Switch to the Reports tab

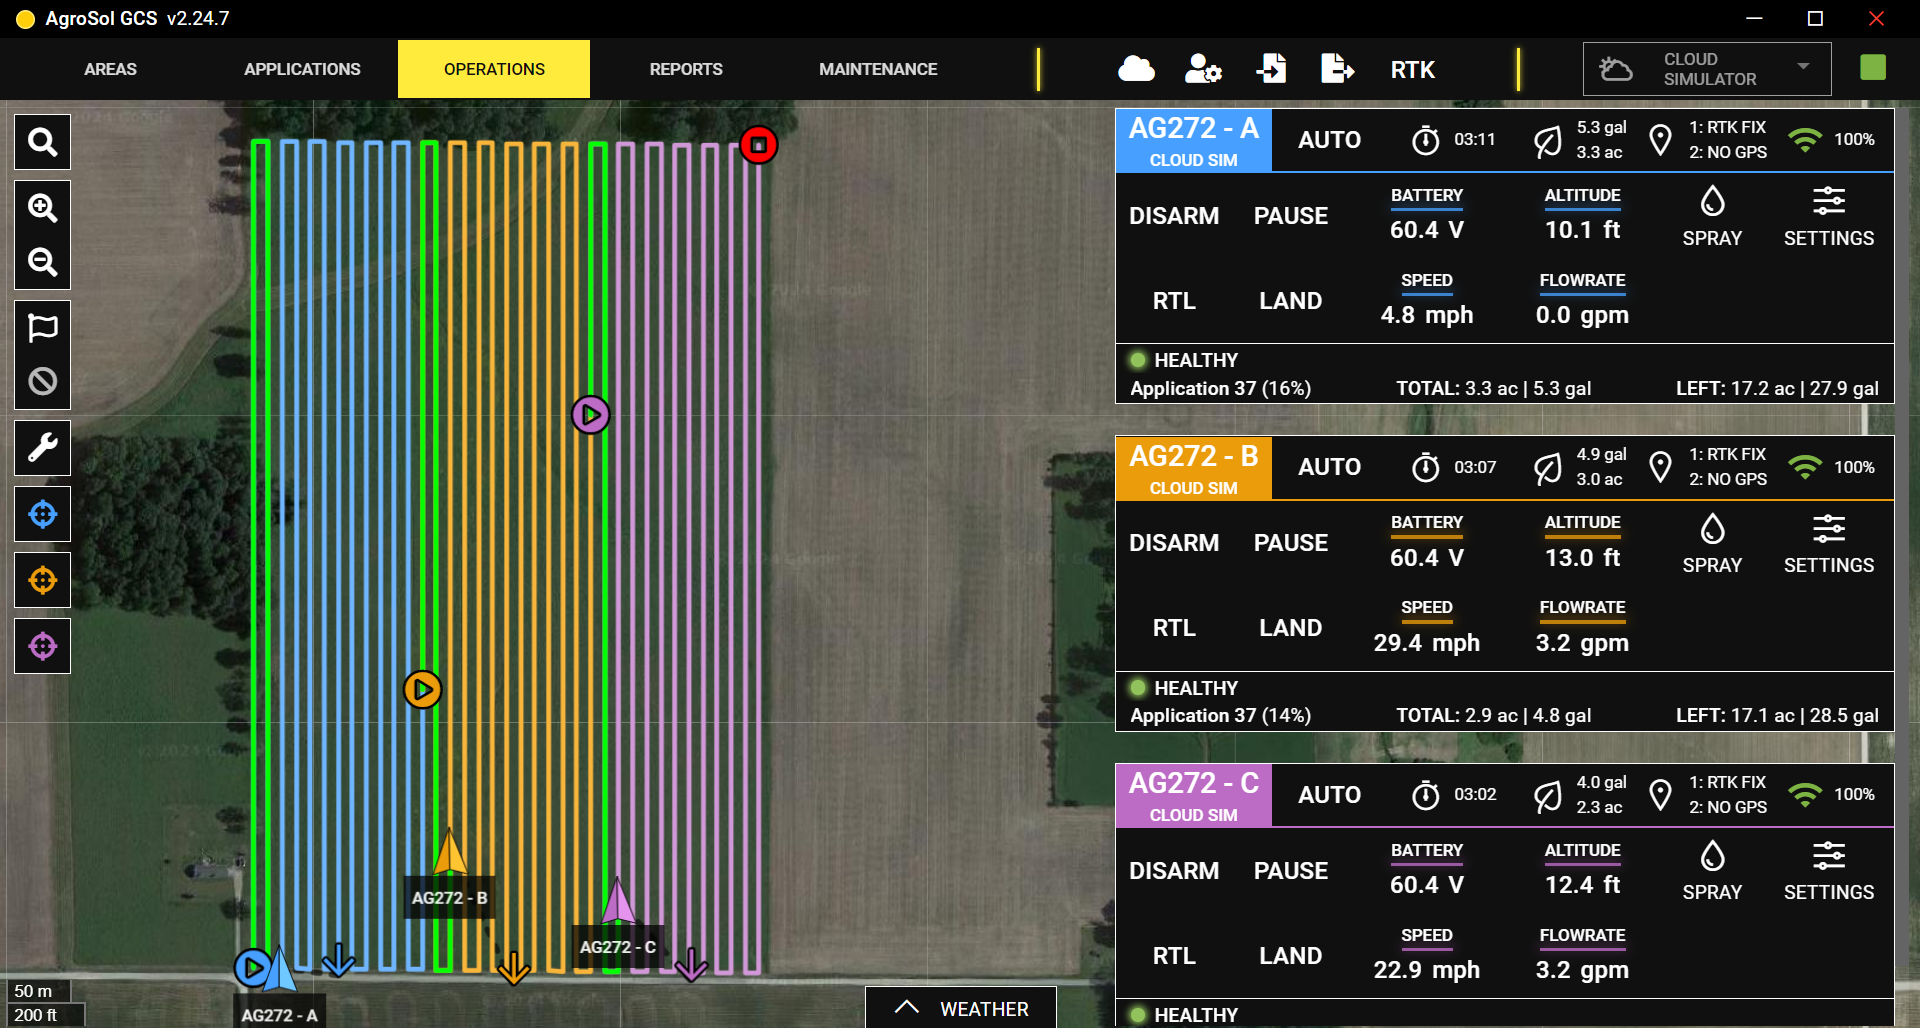pyautogui.click(x=686, y=69)
